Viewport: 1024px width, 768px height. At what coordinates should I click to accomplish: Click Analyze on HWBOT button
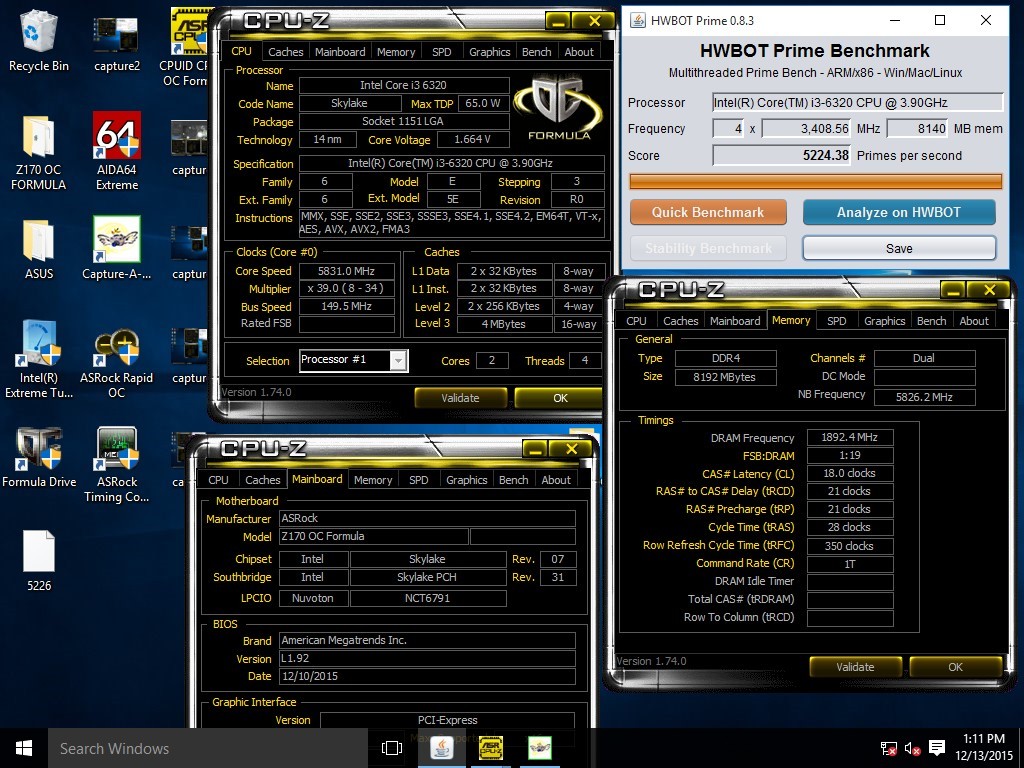coord(899,212)
